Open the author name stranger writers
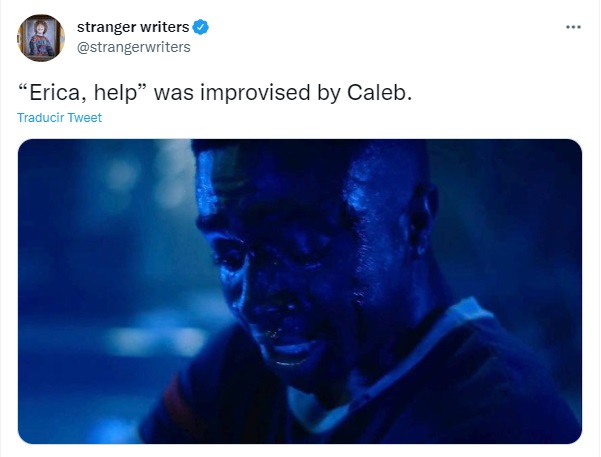 coord(133,27)
